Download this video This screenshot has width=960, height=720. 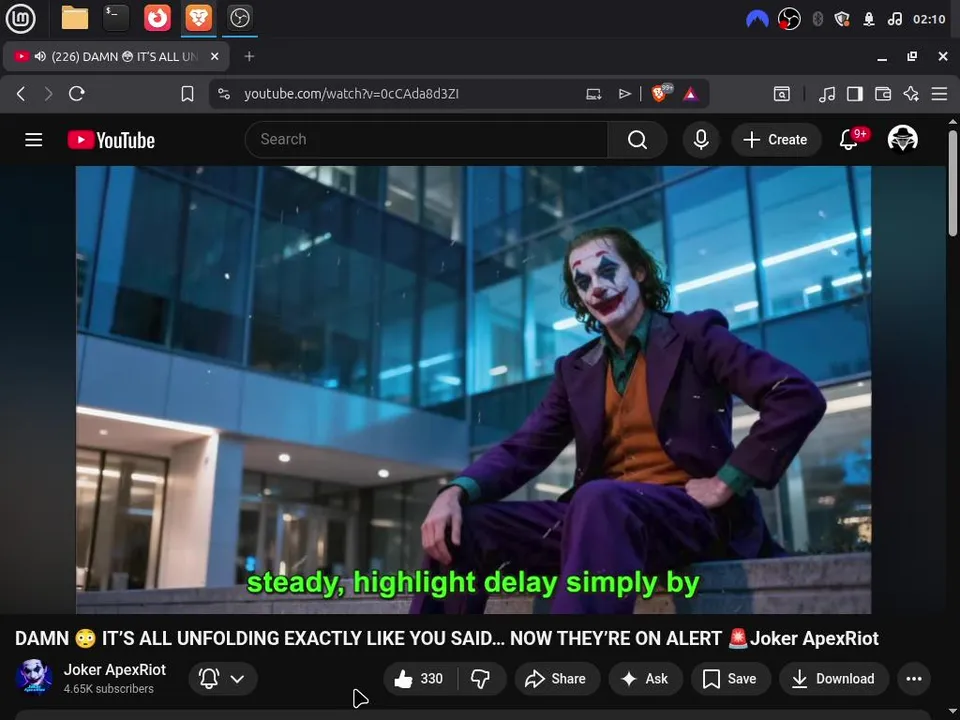(x=833, y=678)
